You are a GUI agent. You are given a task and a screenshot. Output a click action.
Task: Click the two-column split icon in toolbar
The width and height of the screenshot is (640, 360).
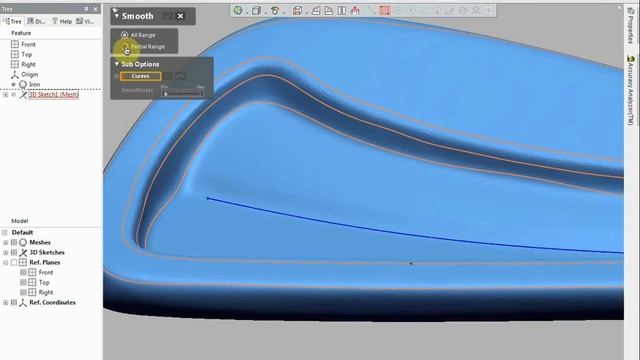[x=342, y=11]
